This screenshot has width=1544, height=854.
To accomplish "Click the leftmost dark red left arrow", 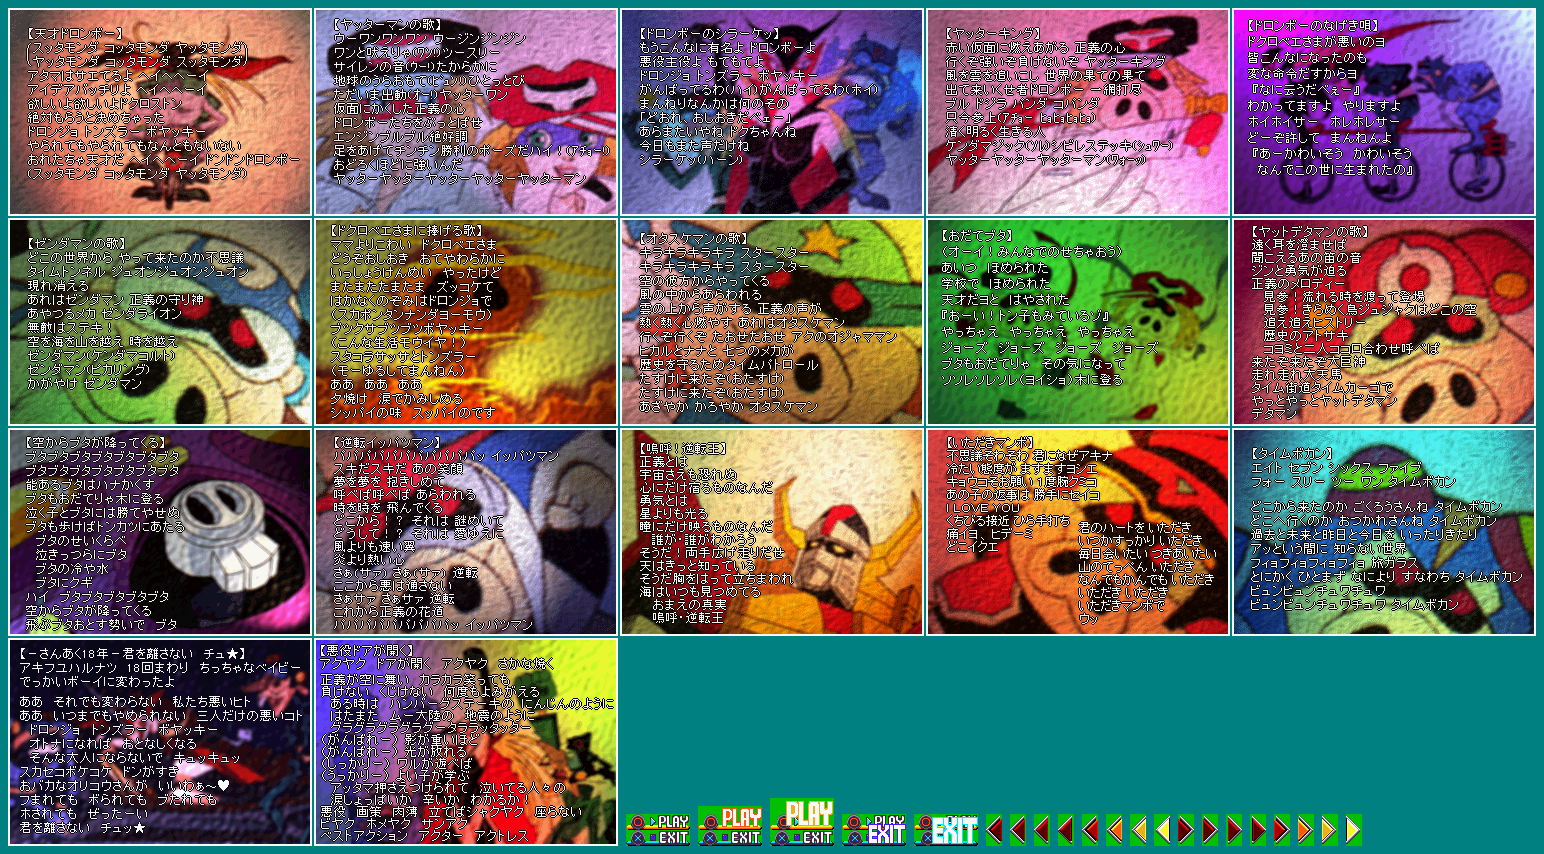I will tap(994, 830).
